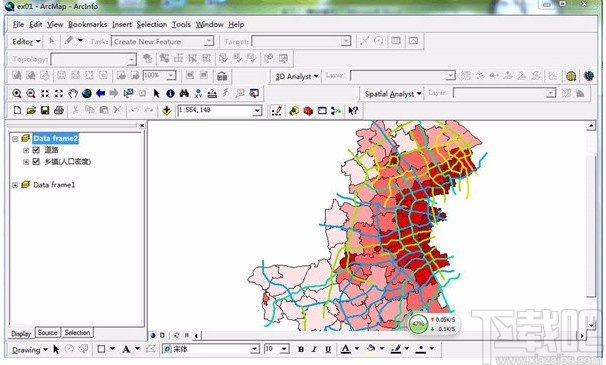Open the Insert menu
Image resolution: width=606 pixels, height=365 pixels.
122,24
